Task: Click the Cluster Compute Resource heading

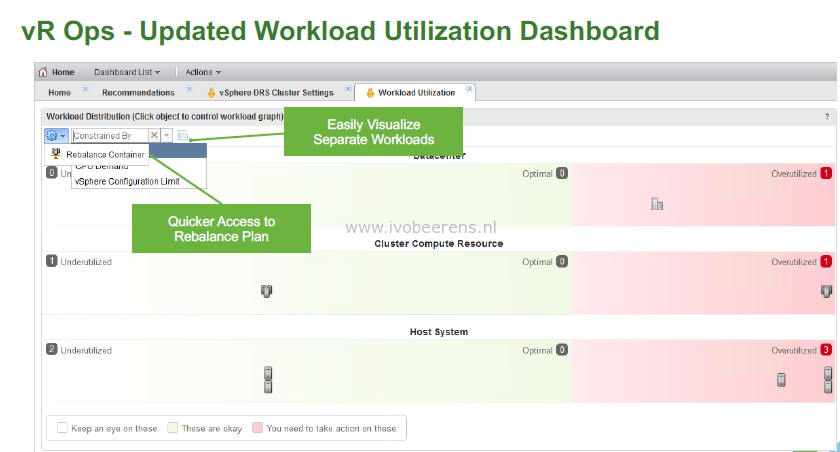Action: (439, 244)
